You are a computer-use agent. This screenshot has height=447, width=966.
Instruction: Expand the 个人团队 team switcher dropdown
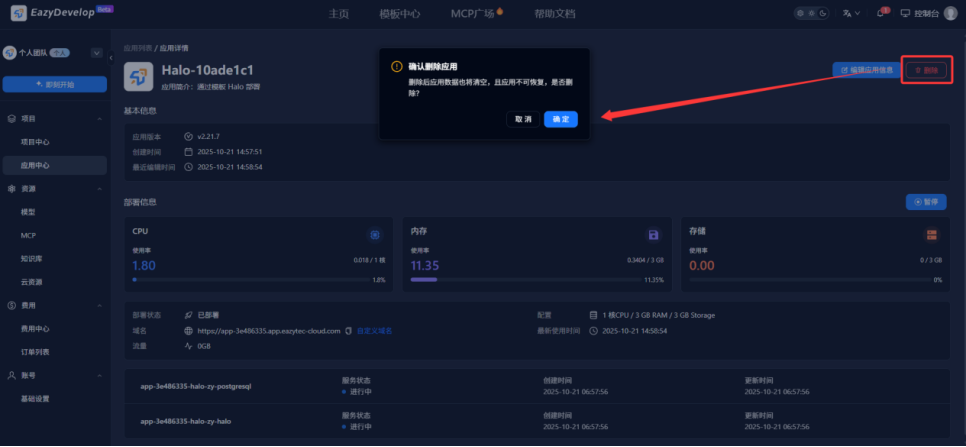click(x=96, y=53)
